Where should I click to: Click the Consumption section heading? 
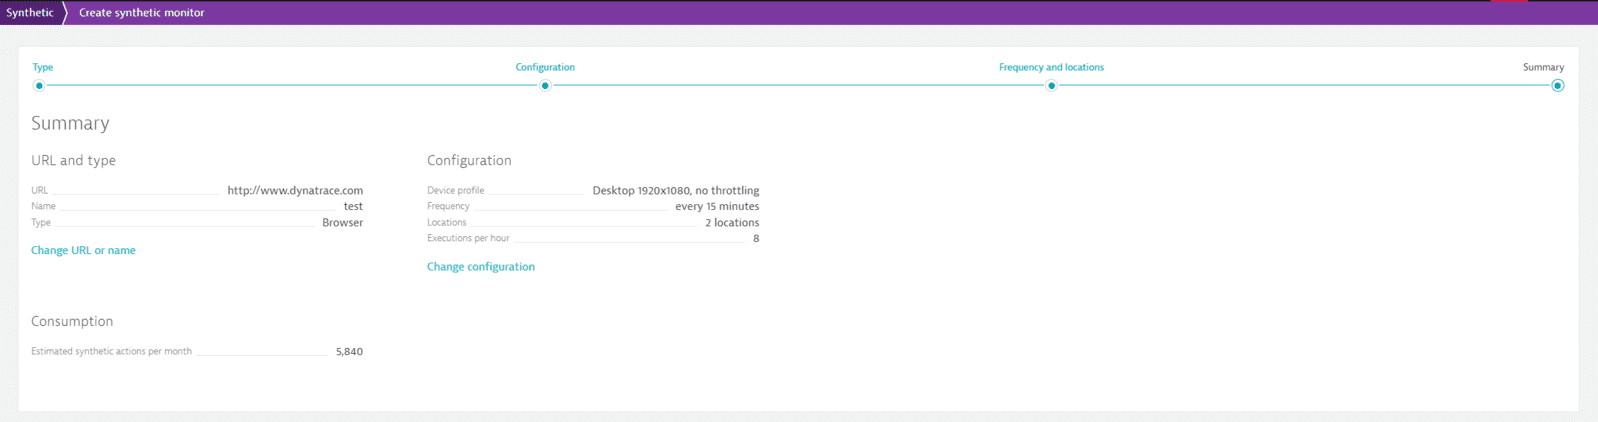[x=72, y=321]
